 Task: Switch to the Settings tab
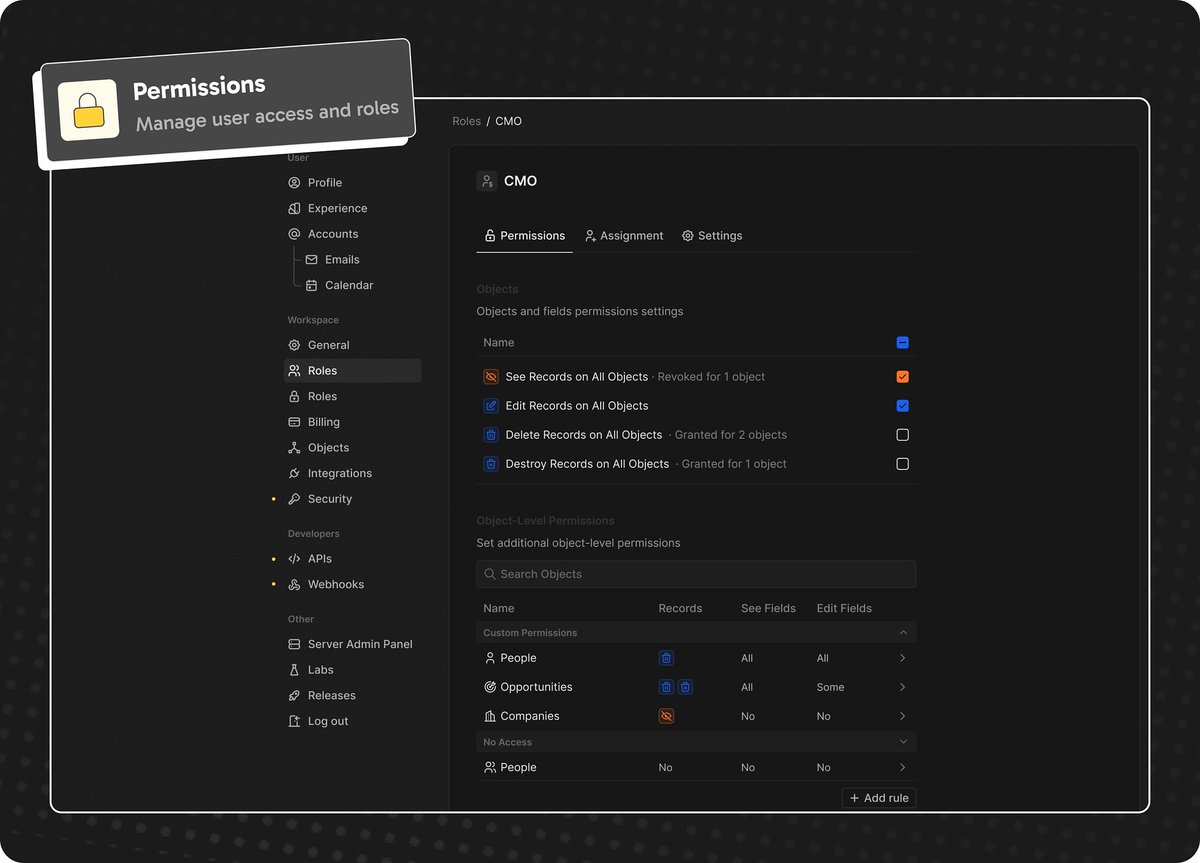coord(713,236)
